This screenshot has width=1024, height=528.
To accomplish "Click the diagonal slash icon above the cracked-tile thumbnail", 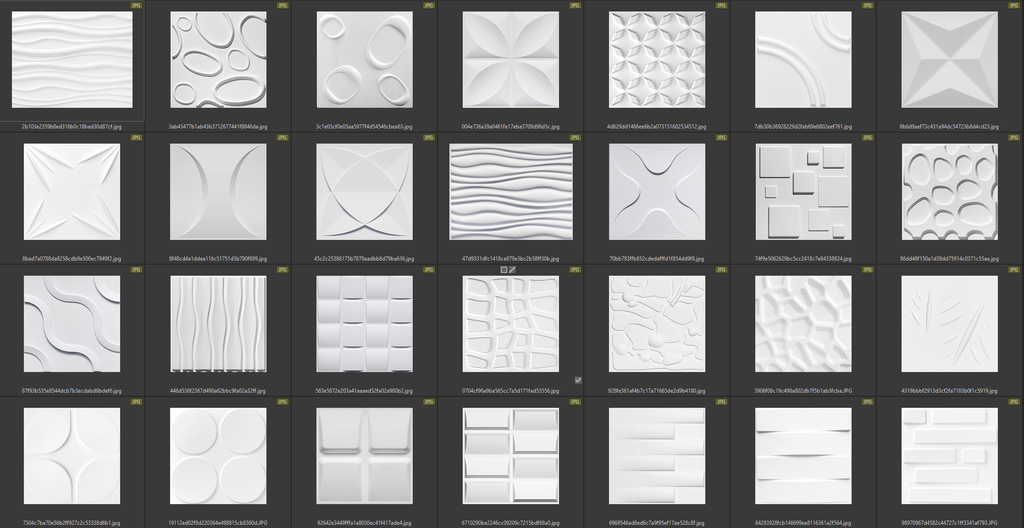I will [512, 270].
